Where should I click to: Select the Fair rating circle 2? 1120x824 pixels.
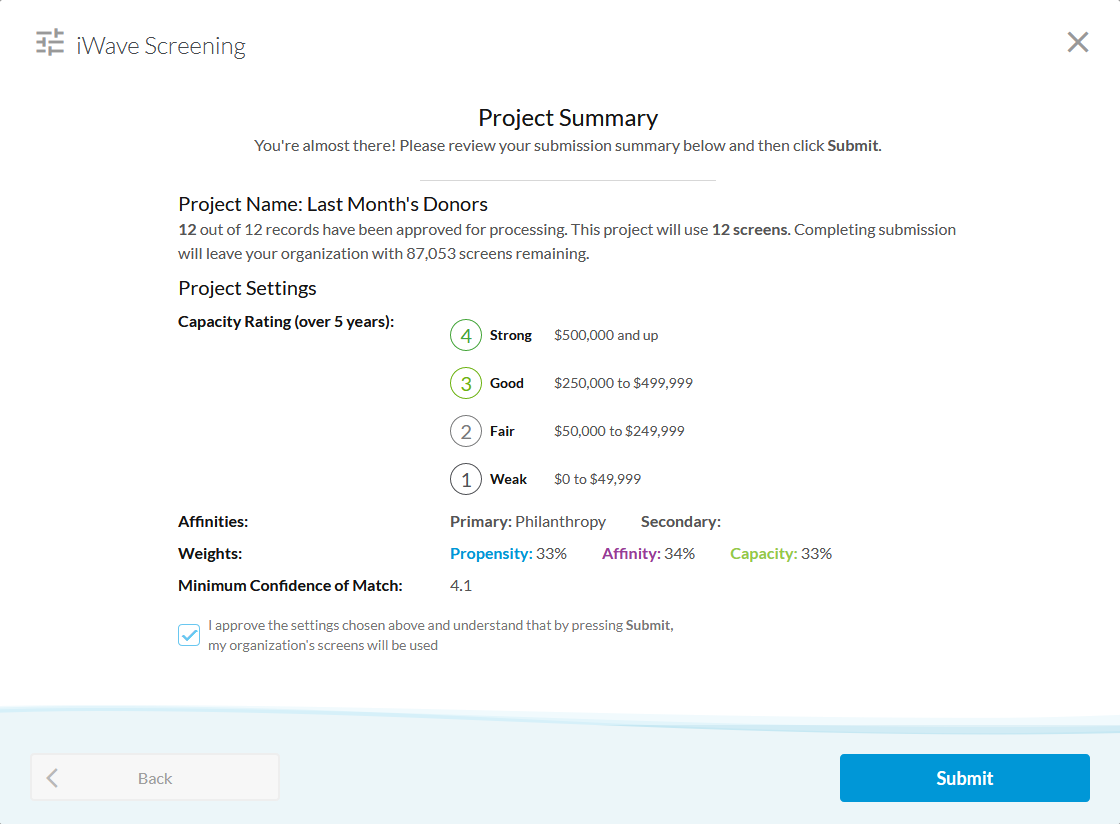pos(465,431)
